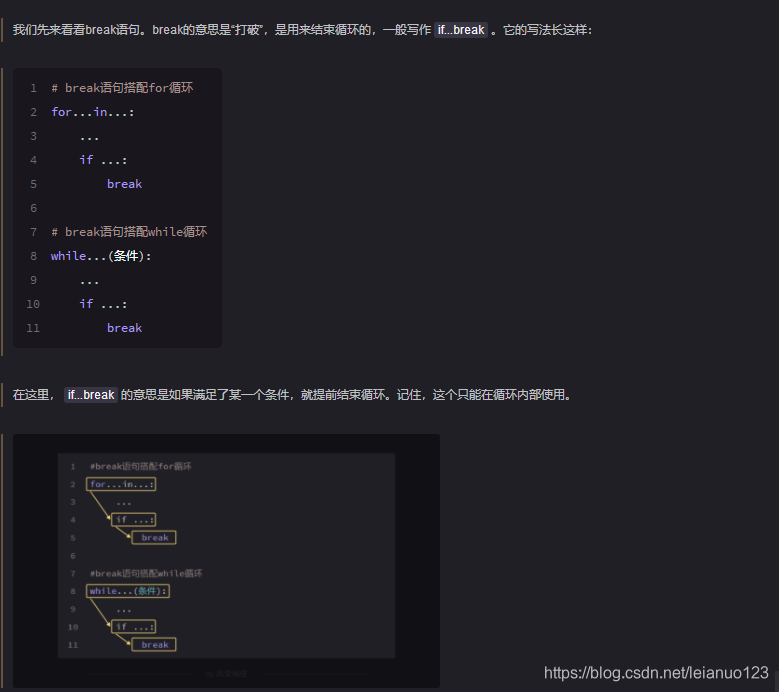
Task: Click 'break' on code line 11
Action: point(125,328)
